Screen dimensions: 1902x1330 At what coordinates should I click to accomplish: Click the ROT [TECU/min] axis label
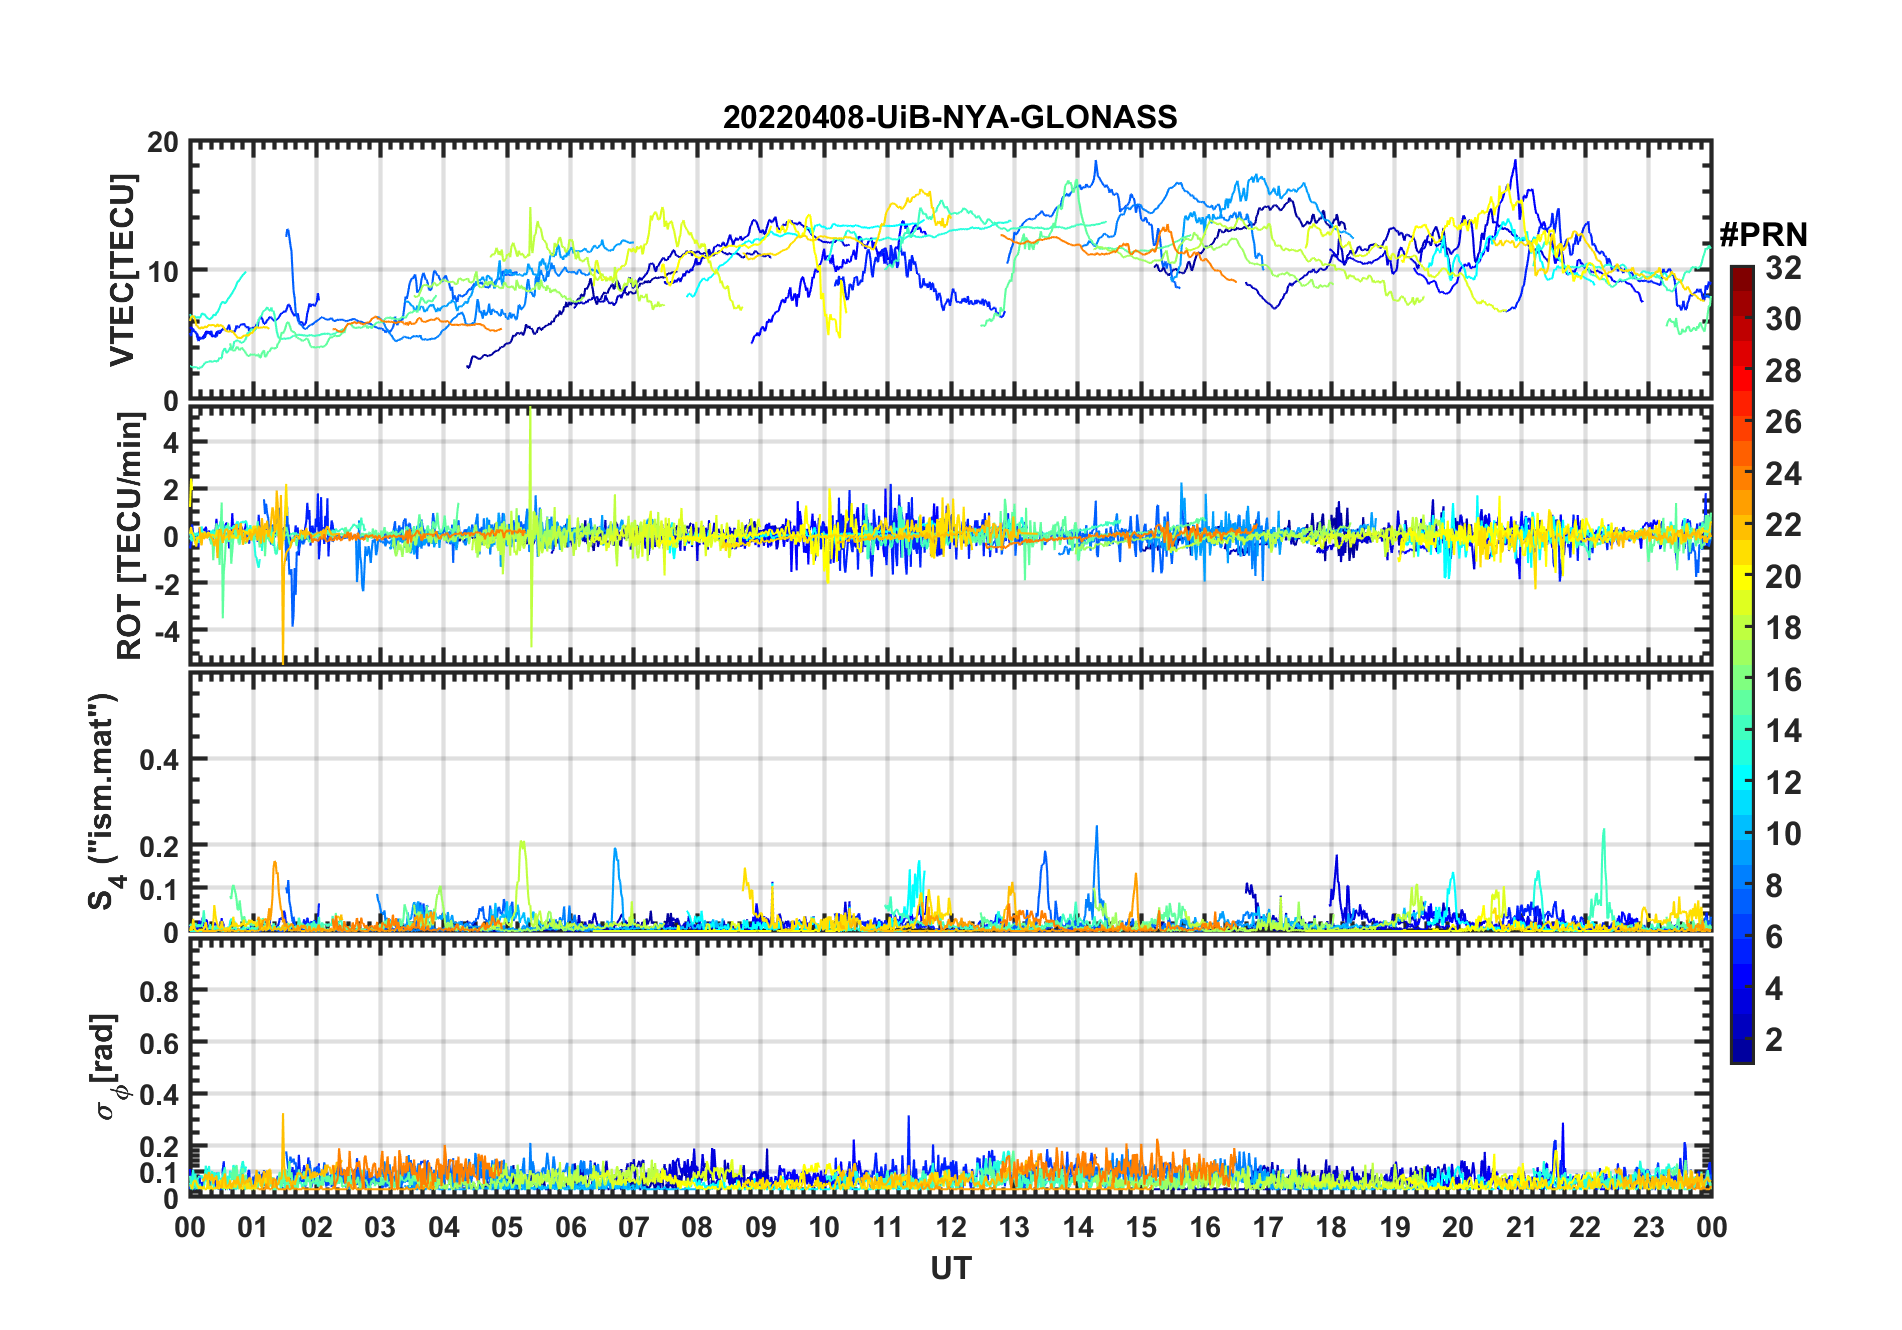pyautogui.click(x=130, y=536)
